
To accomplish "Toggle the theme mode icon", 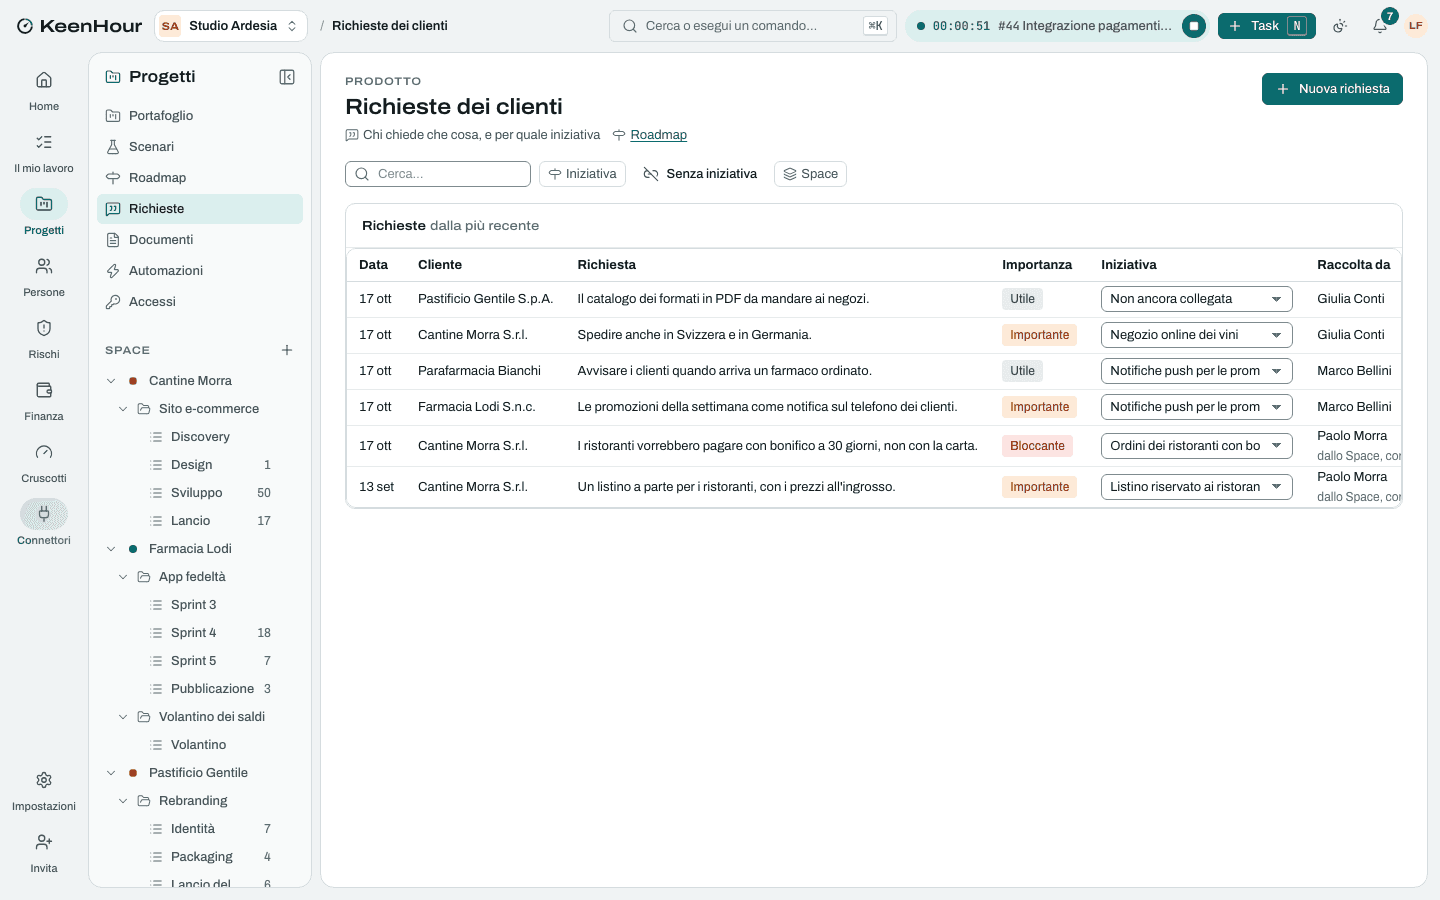I will 1340,26.
